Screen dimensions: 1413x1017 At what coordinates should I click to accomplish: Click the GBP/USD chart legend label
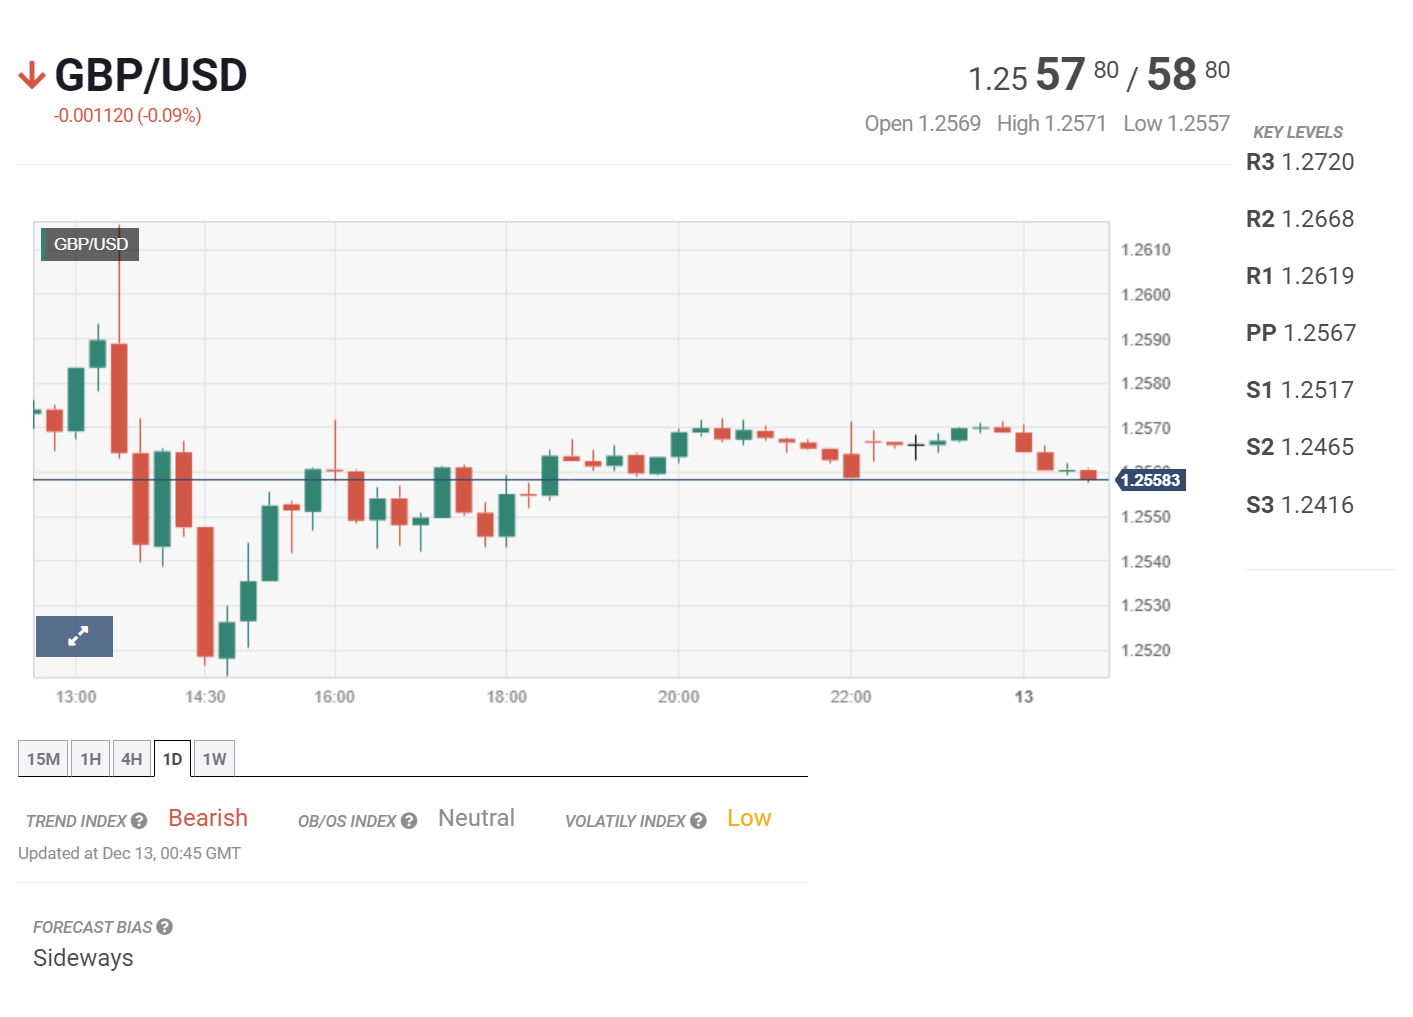click(x=90, y=244)
